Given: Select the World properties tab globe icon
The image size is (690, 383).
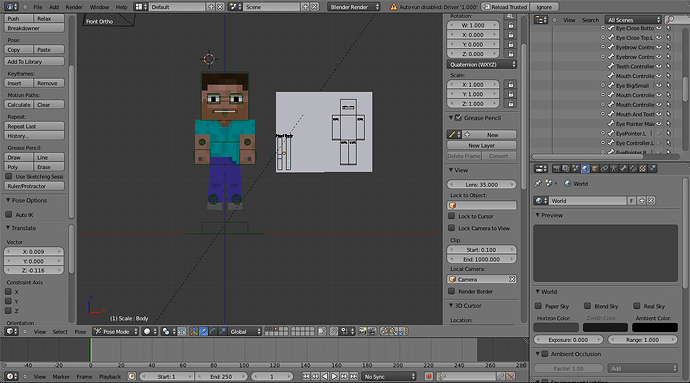Looking at the screenshot, I should point(585,169).
